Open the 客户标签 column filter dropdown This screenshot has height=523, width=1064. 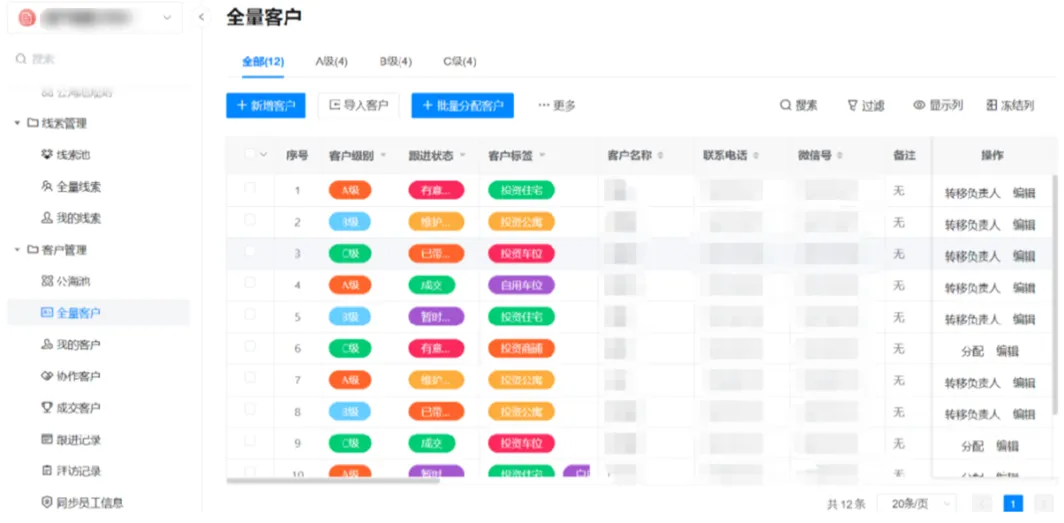click(542, 155)
